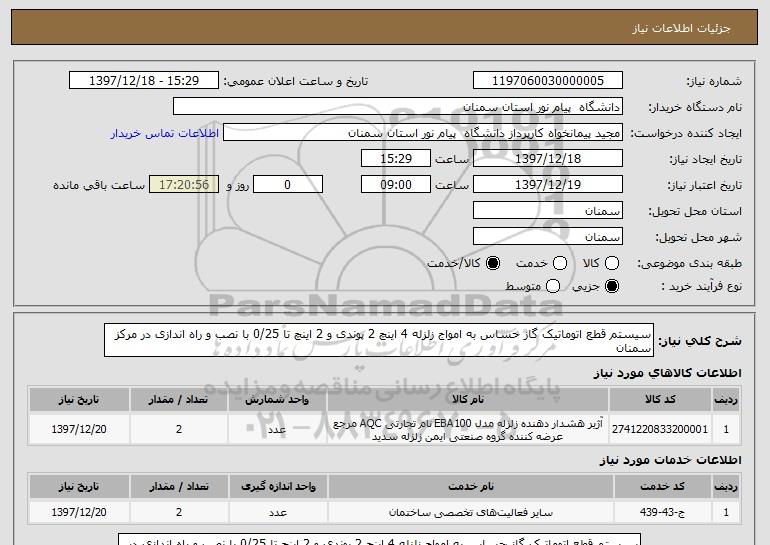This screenshot has height=545, width=770.
Task: Click the واحد شمارش column header
Action: (x=277, y=400)
